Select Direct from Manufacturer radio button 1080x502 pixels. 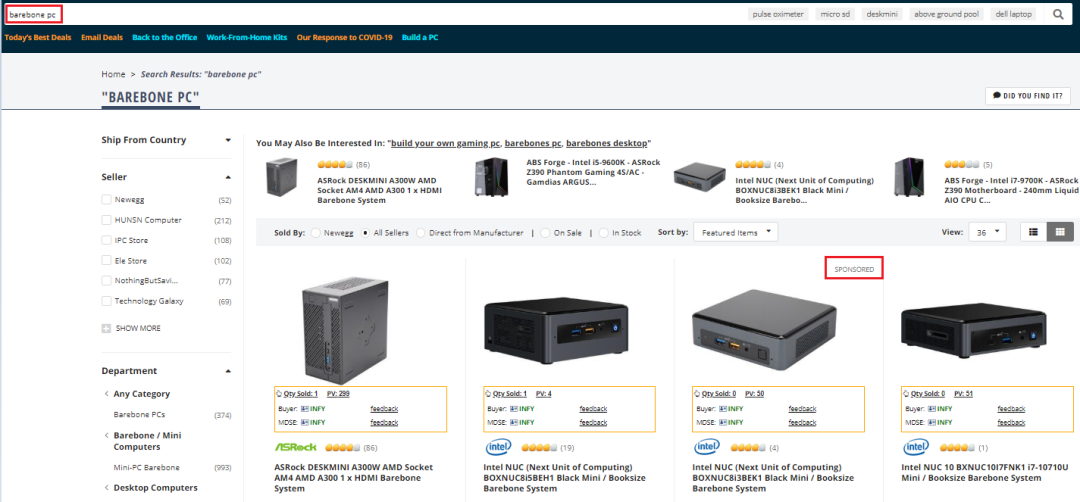pos(421,233)
